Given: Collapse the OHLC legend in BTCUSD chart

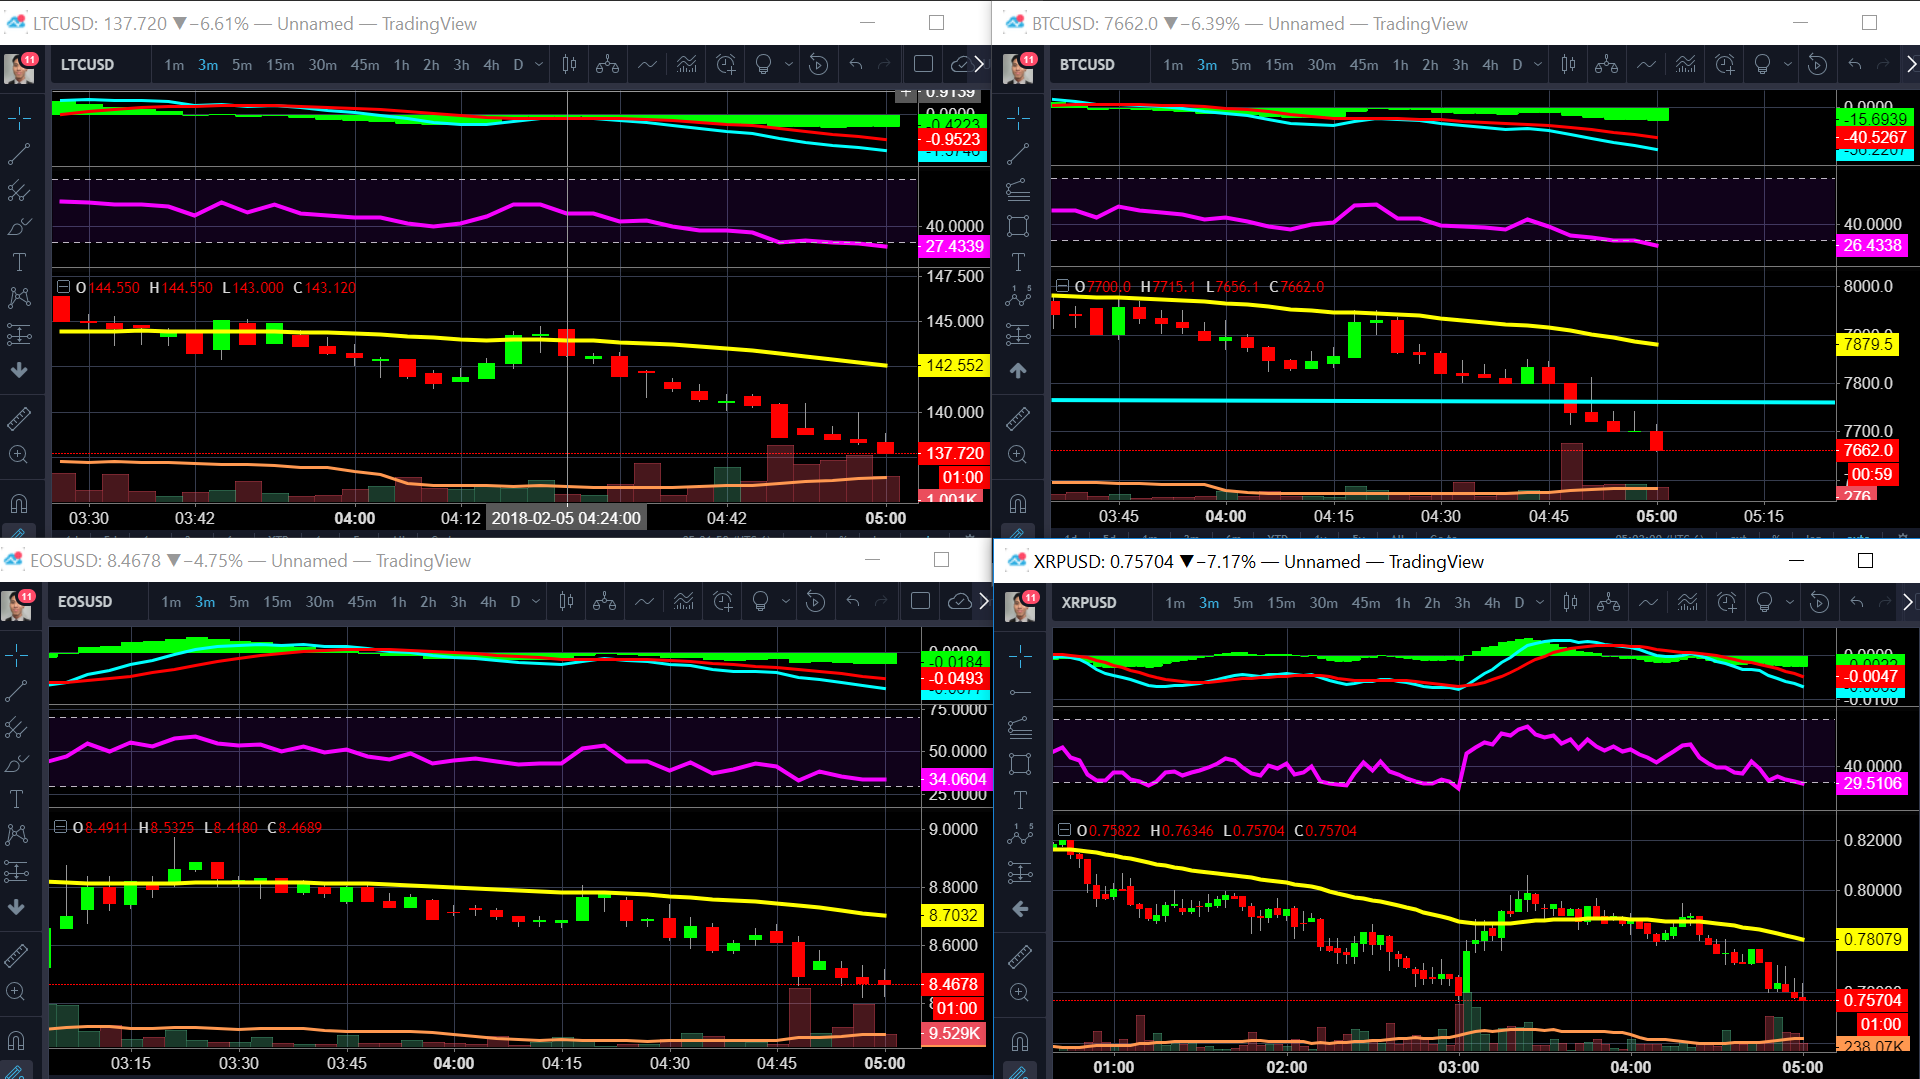Looking at the screenshot, I should pos(1062,286).
